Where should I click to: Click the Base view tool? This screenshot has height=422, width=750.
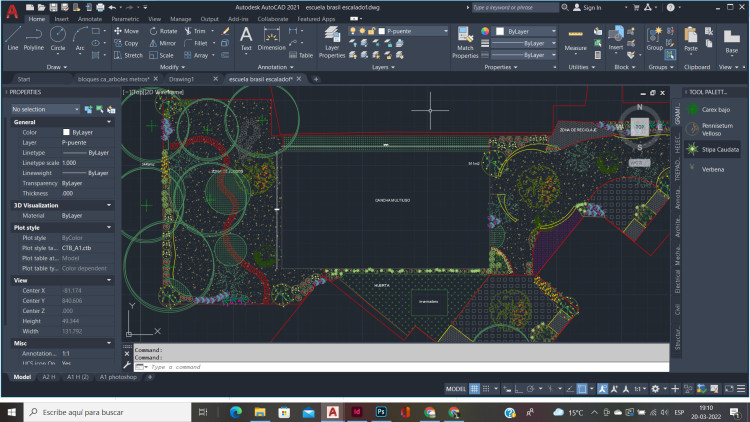point(731,41)
